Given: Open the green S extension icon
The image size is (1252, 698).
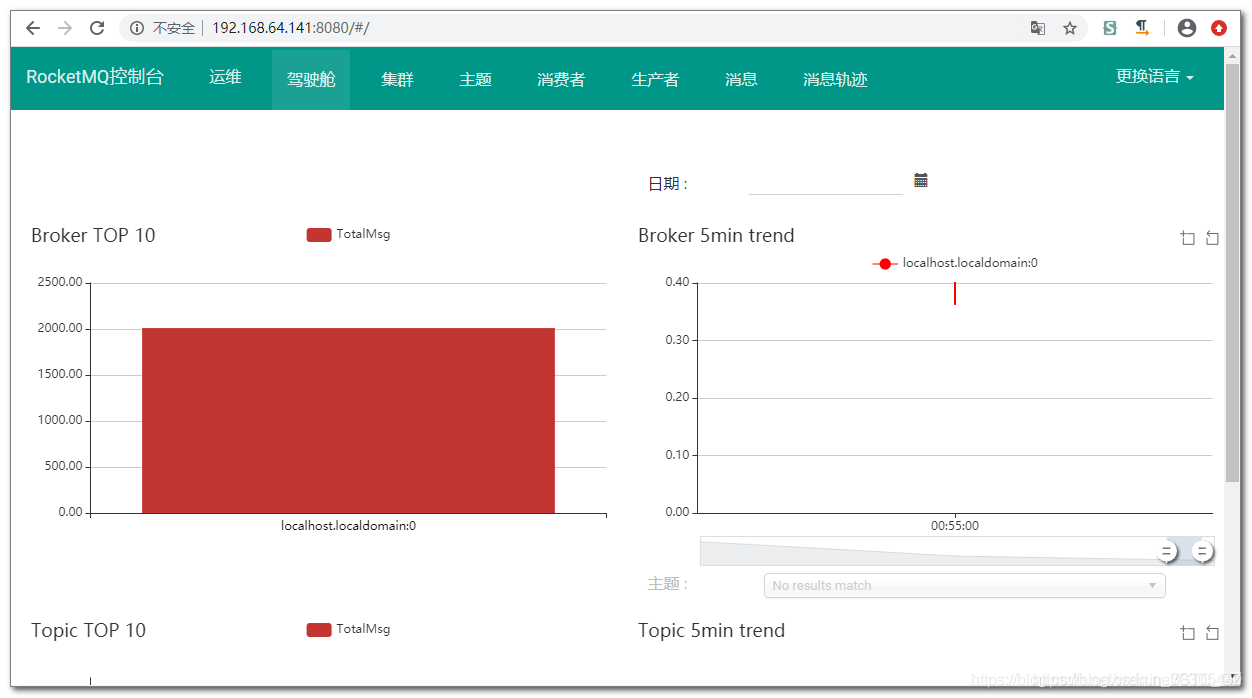Looking at the screenshot, I should [1110, 28].
